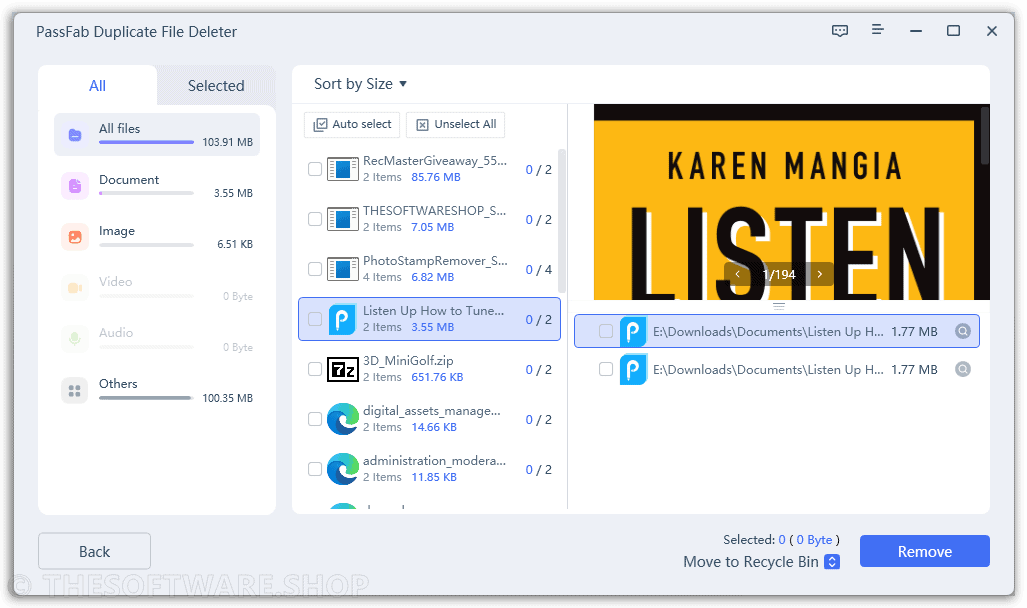1027x608 pixels.
Task: Click Edge icon of administration_modera file
Action: click(x=343, y=469)
